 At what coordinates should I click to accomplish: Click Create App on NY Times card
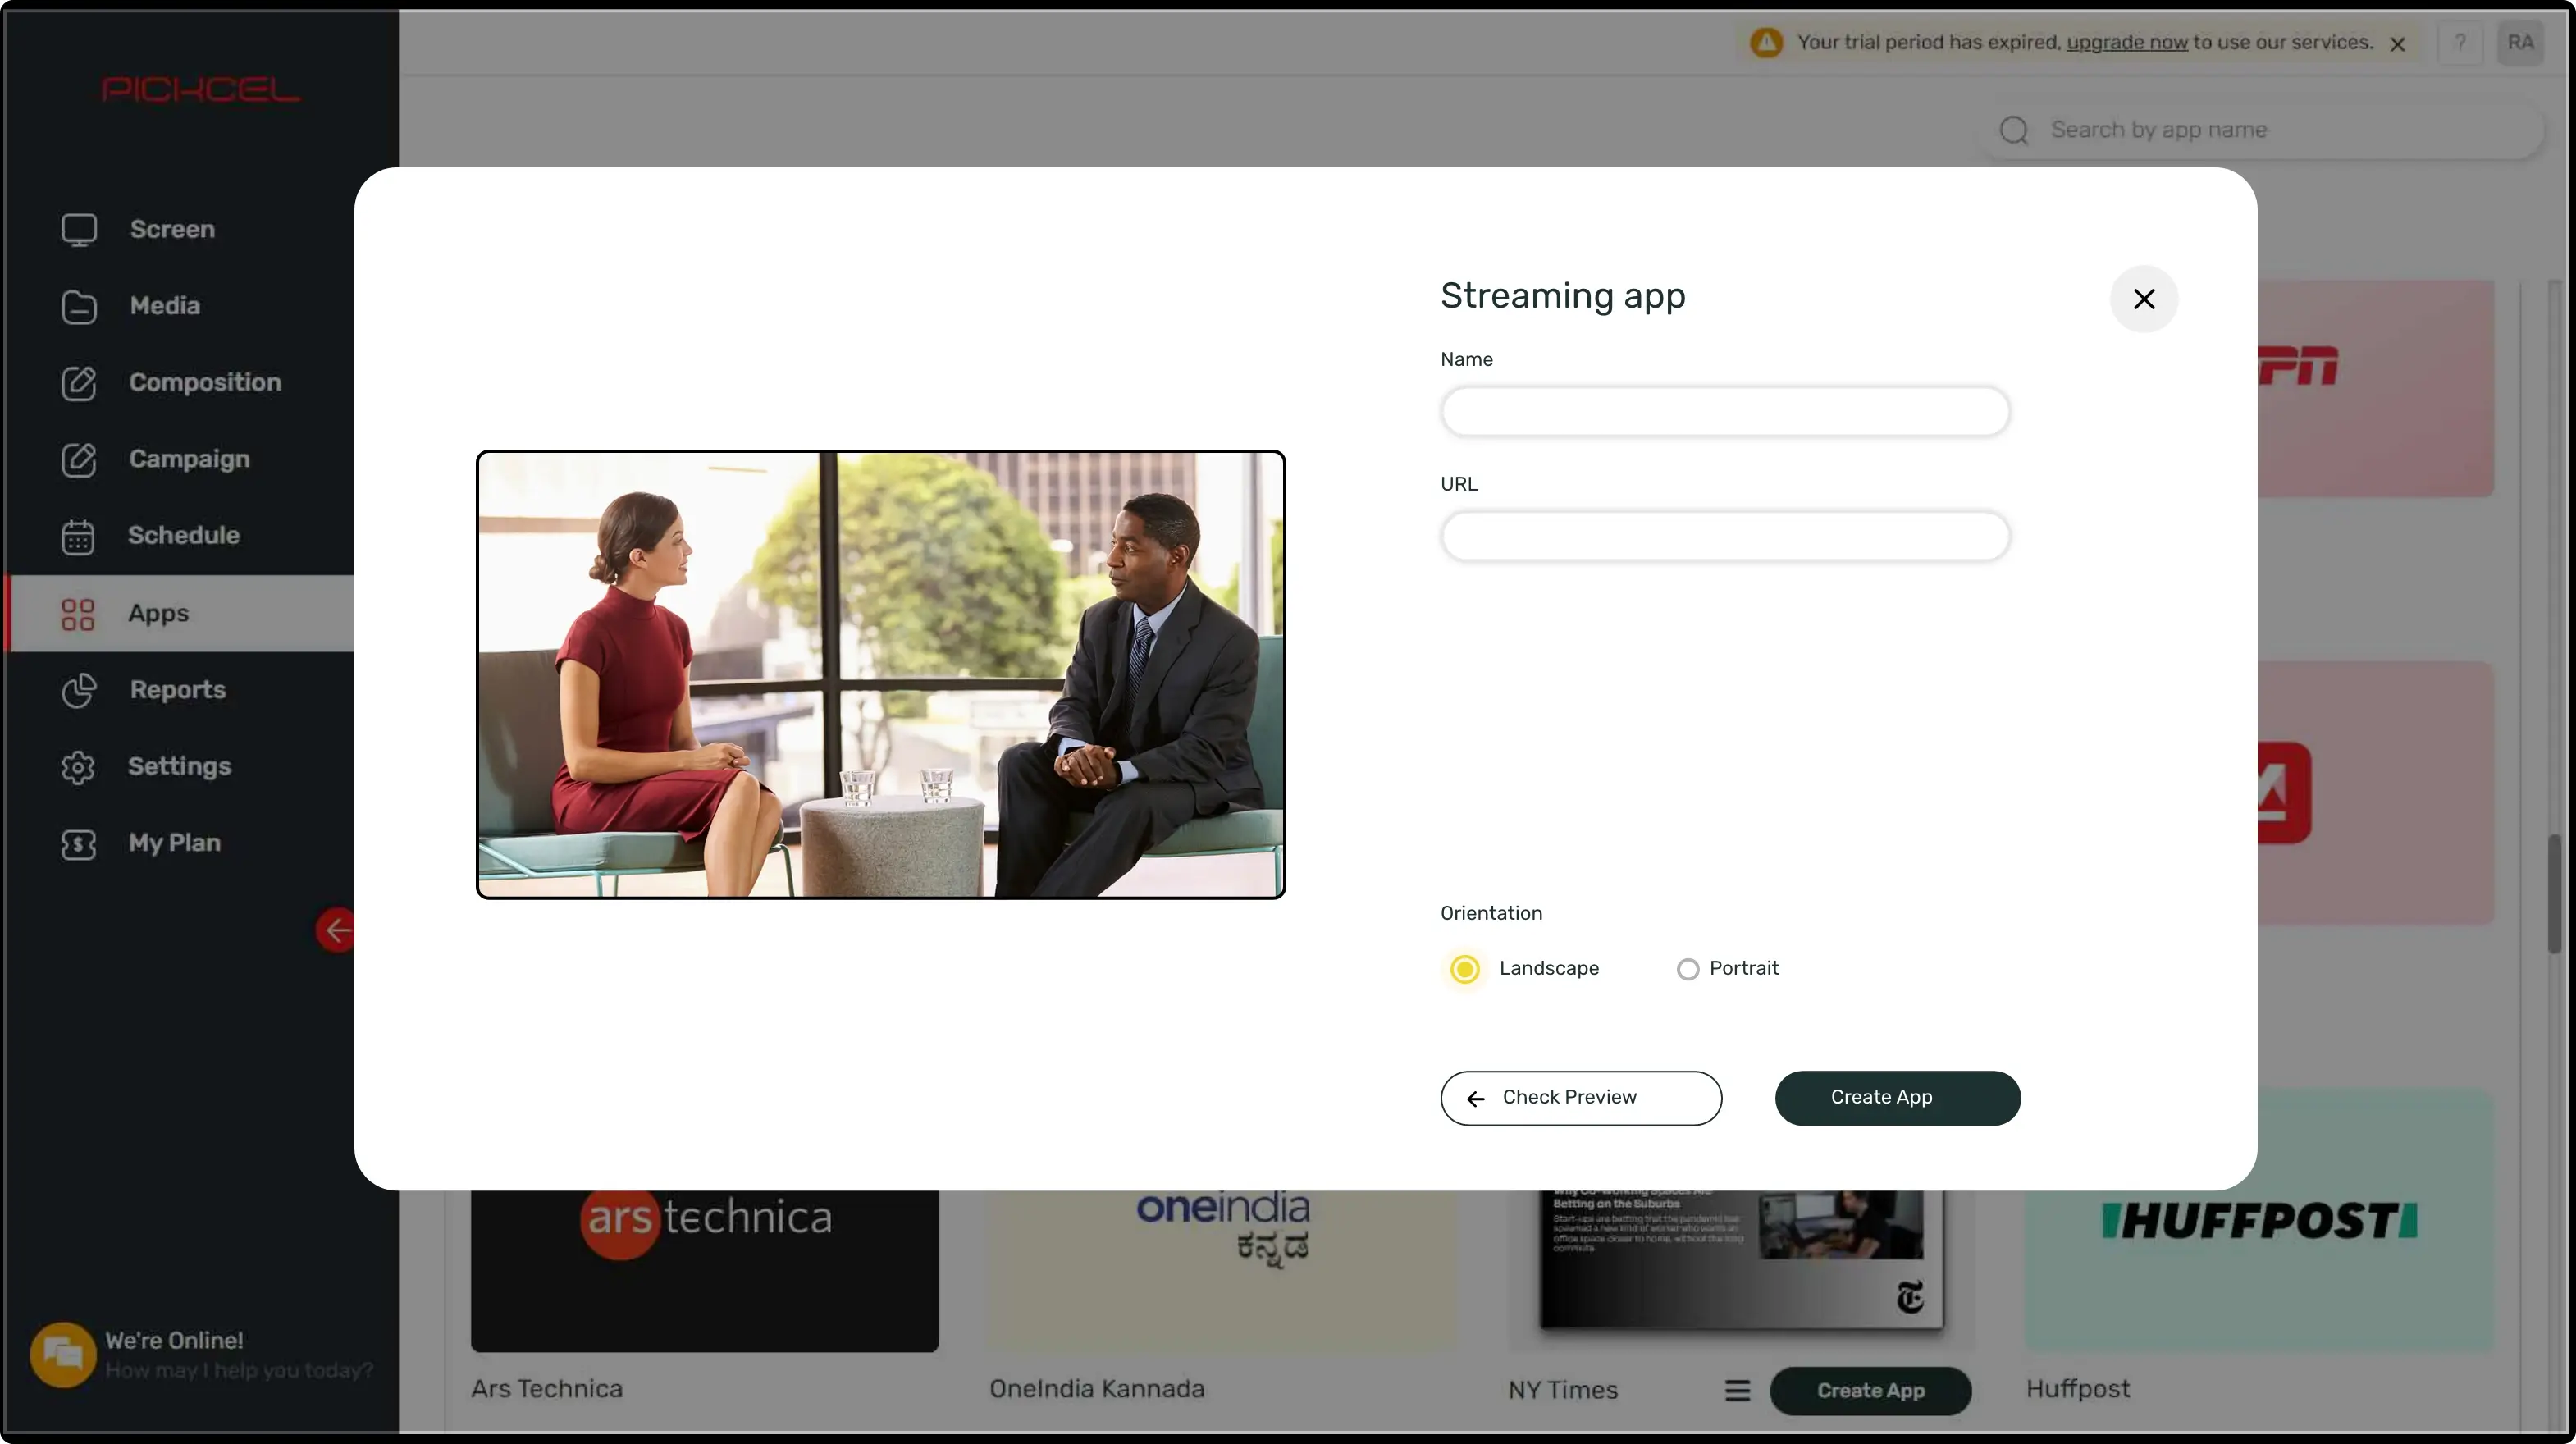(x=1870, y=1391)
